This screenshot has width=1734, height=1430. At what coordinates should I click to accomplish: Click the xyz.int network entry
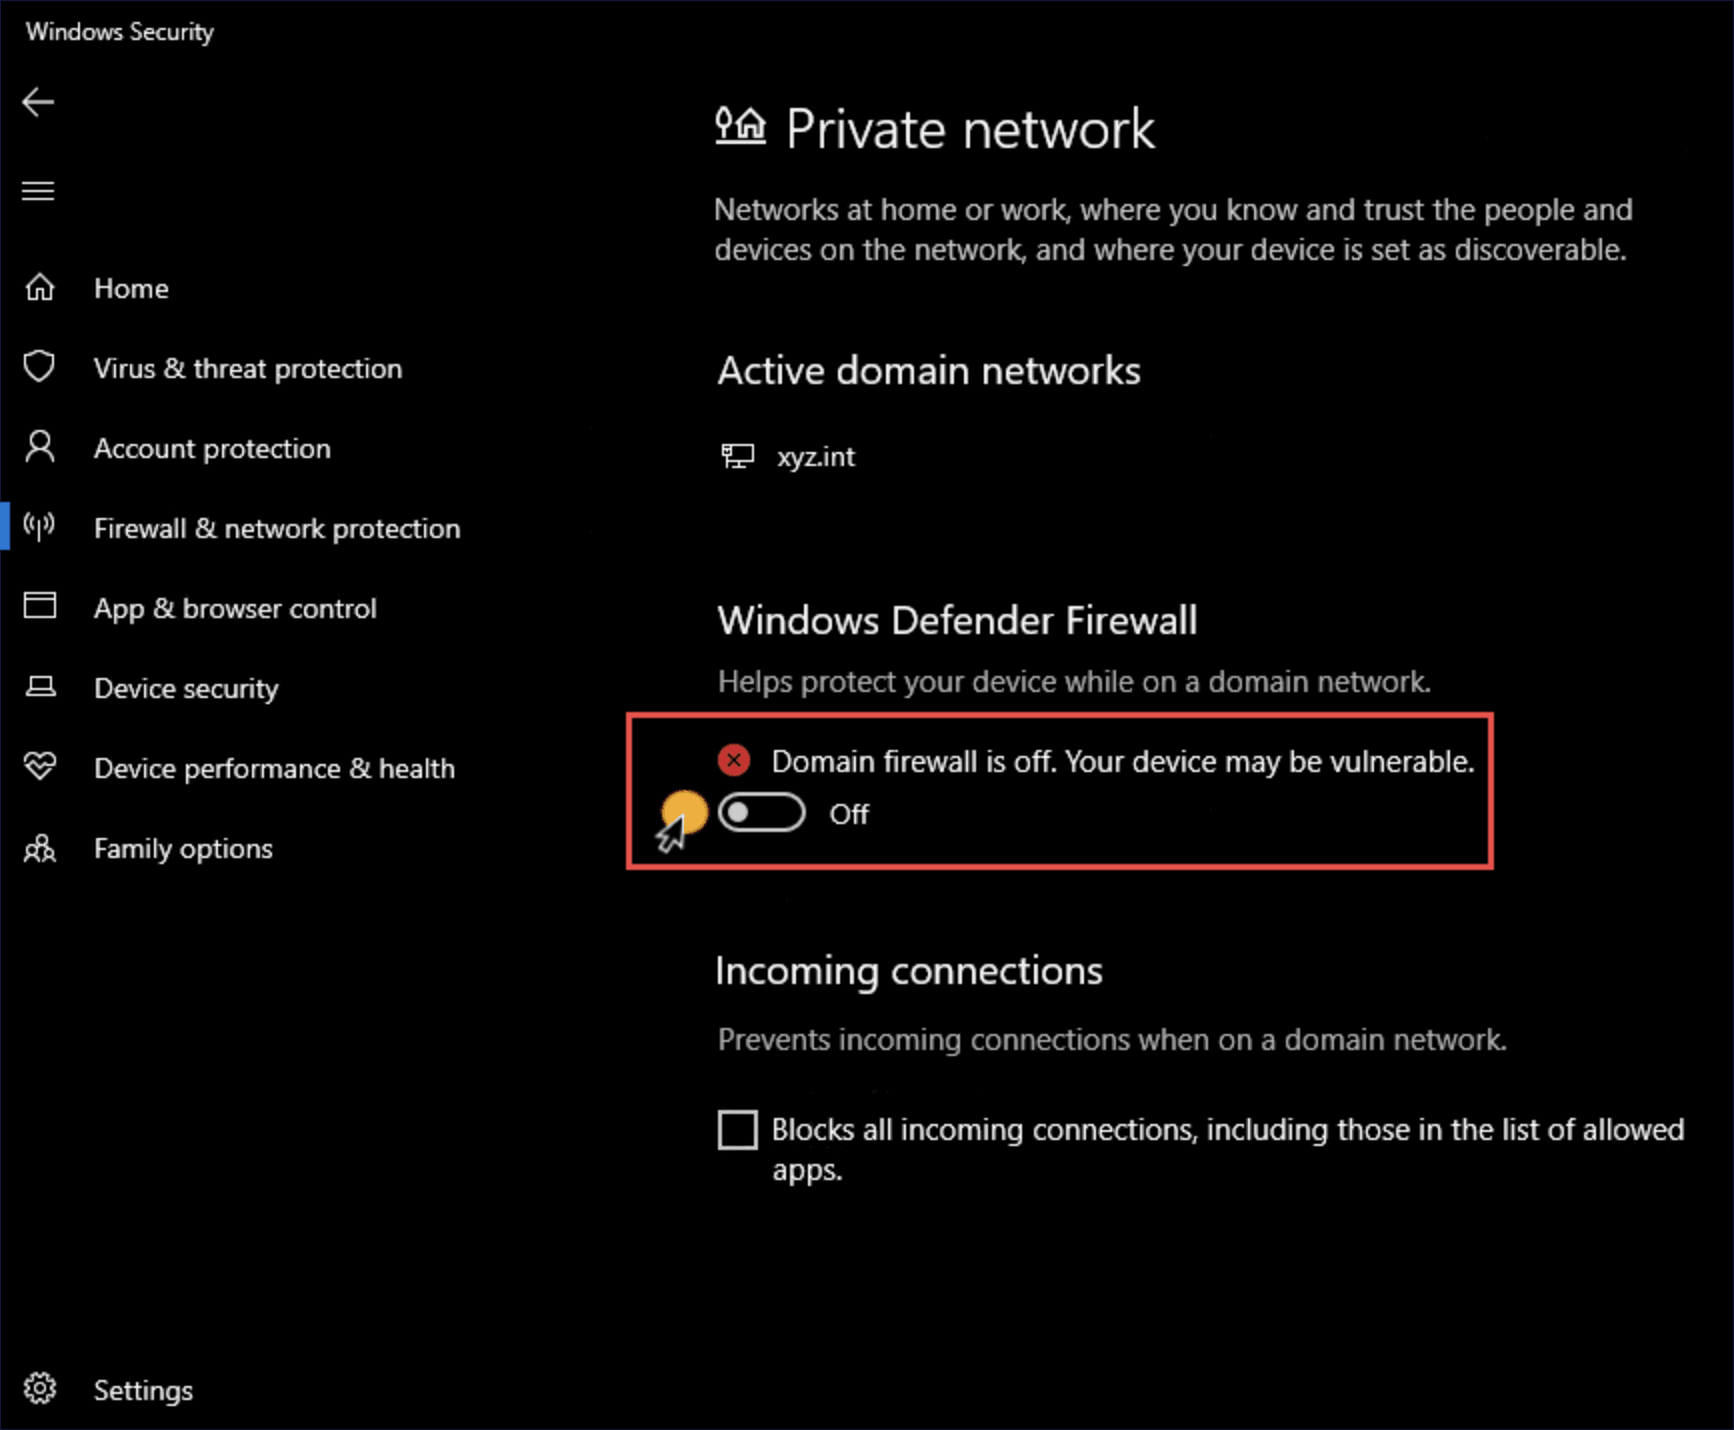click(815, 457)
